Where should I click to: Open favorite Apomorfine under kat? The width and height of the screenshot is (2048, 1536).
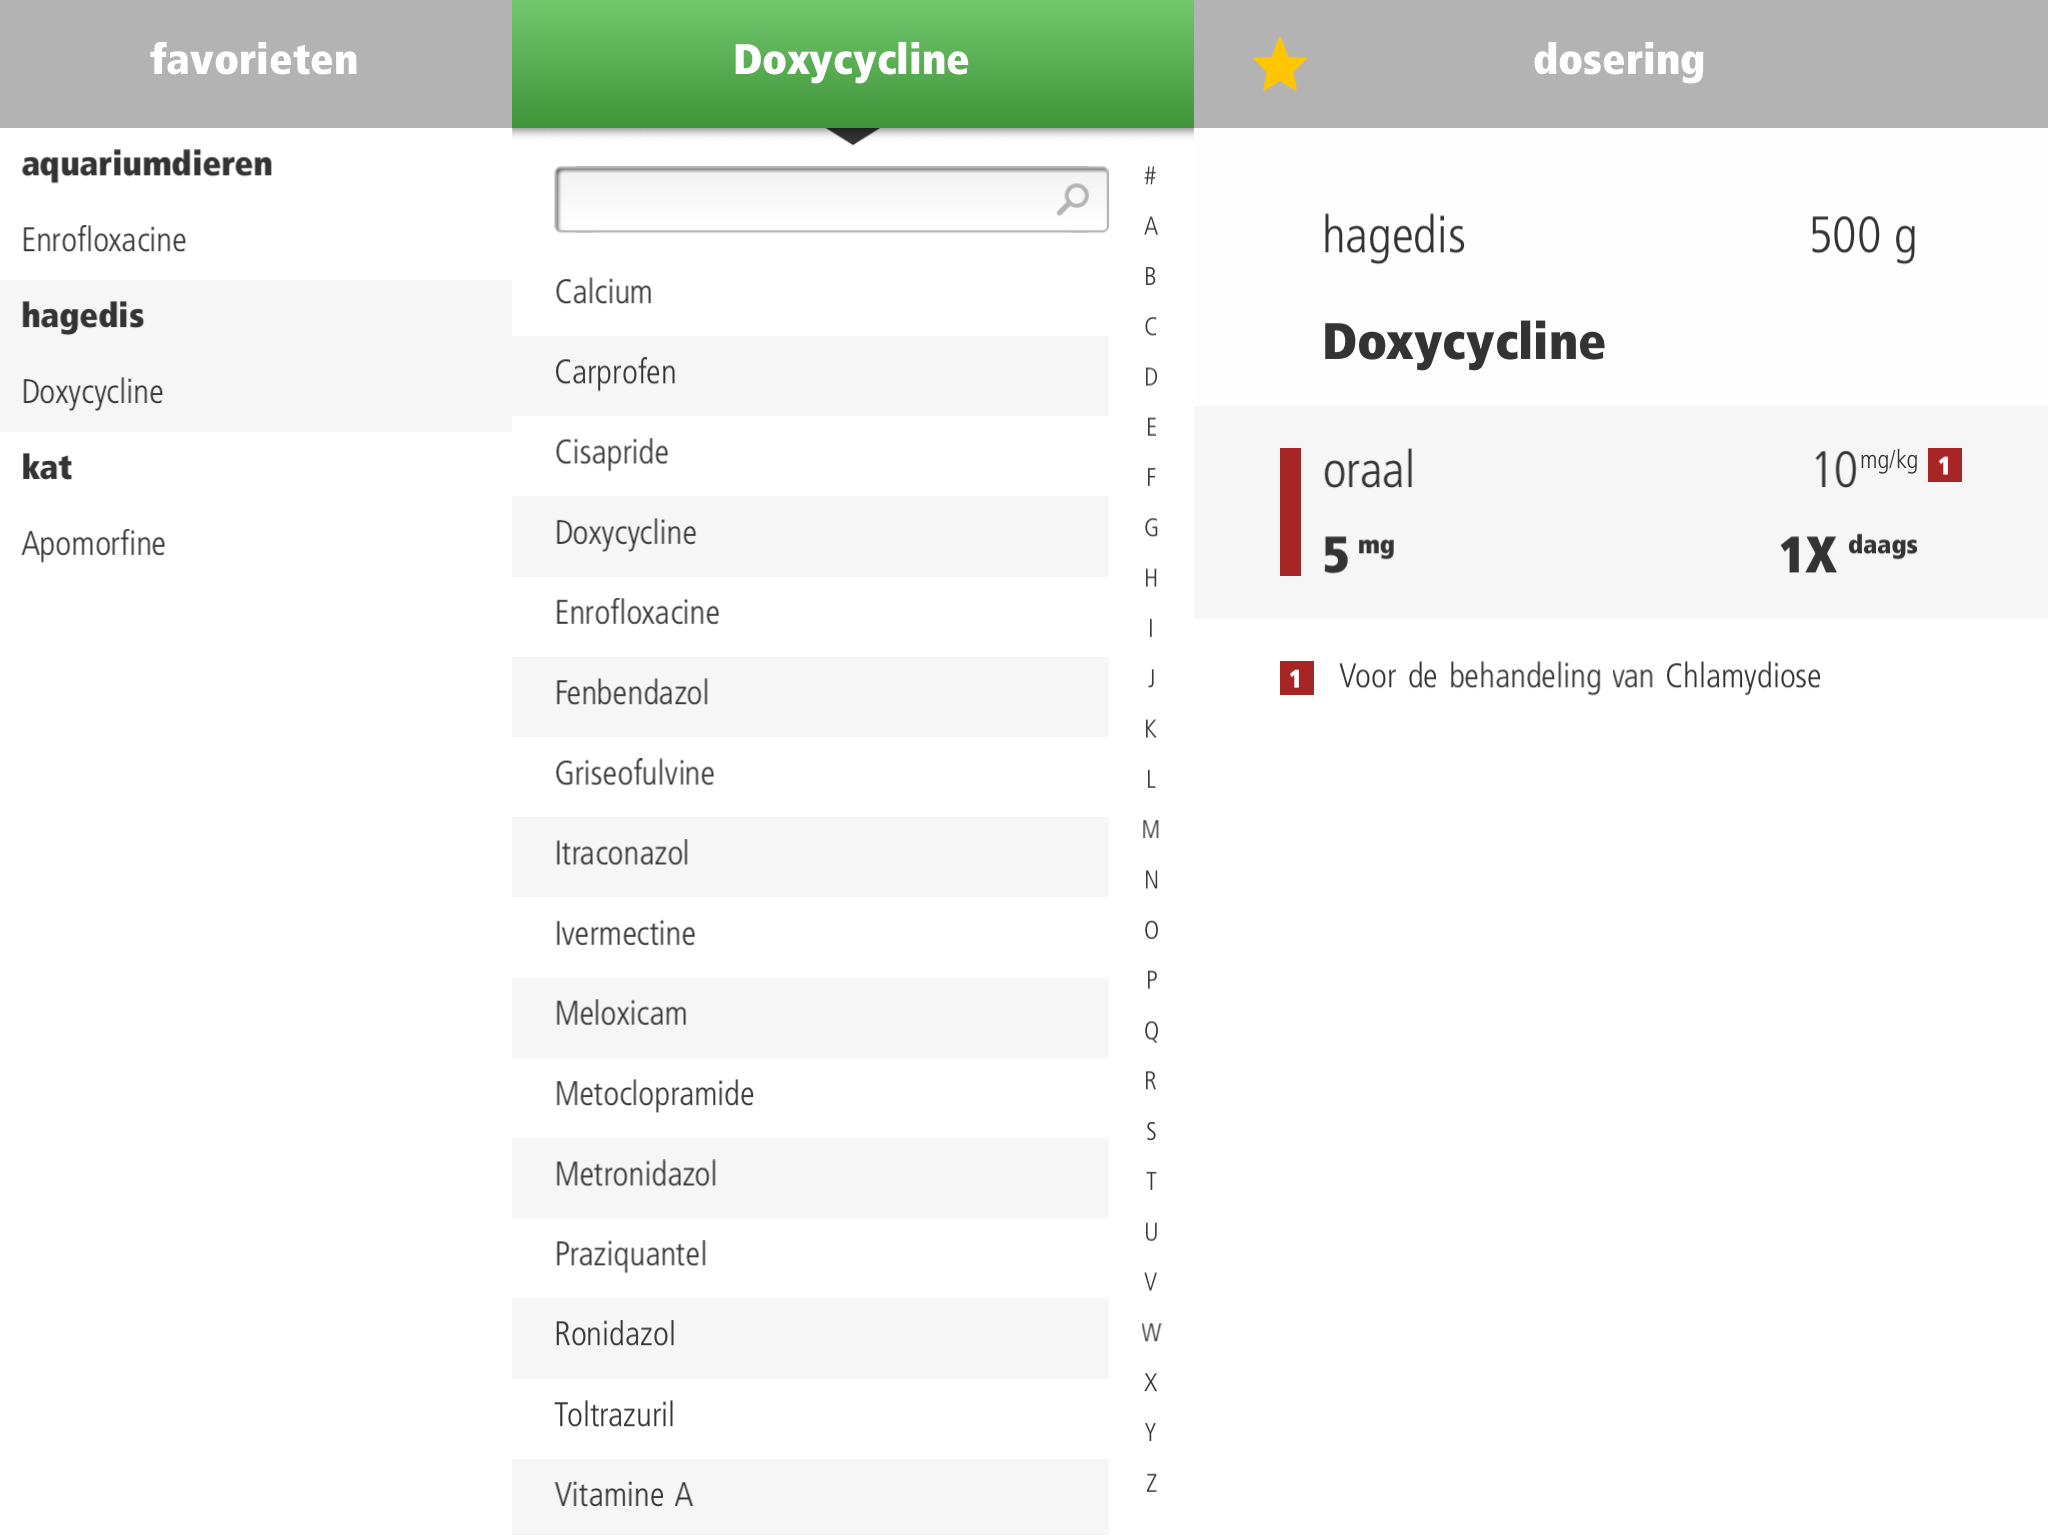[94, 545]
